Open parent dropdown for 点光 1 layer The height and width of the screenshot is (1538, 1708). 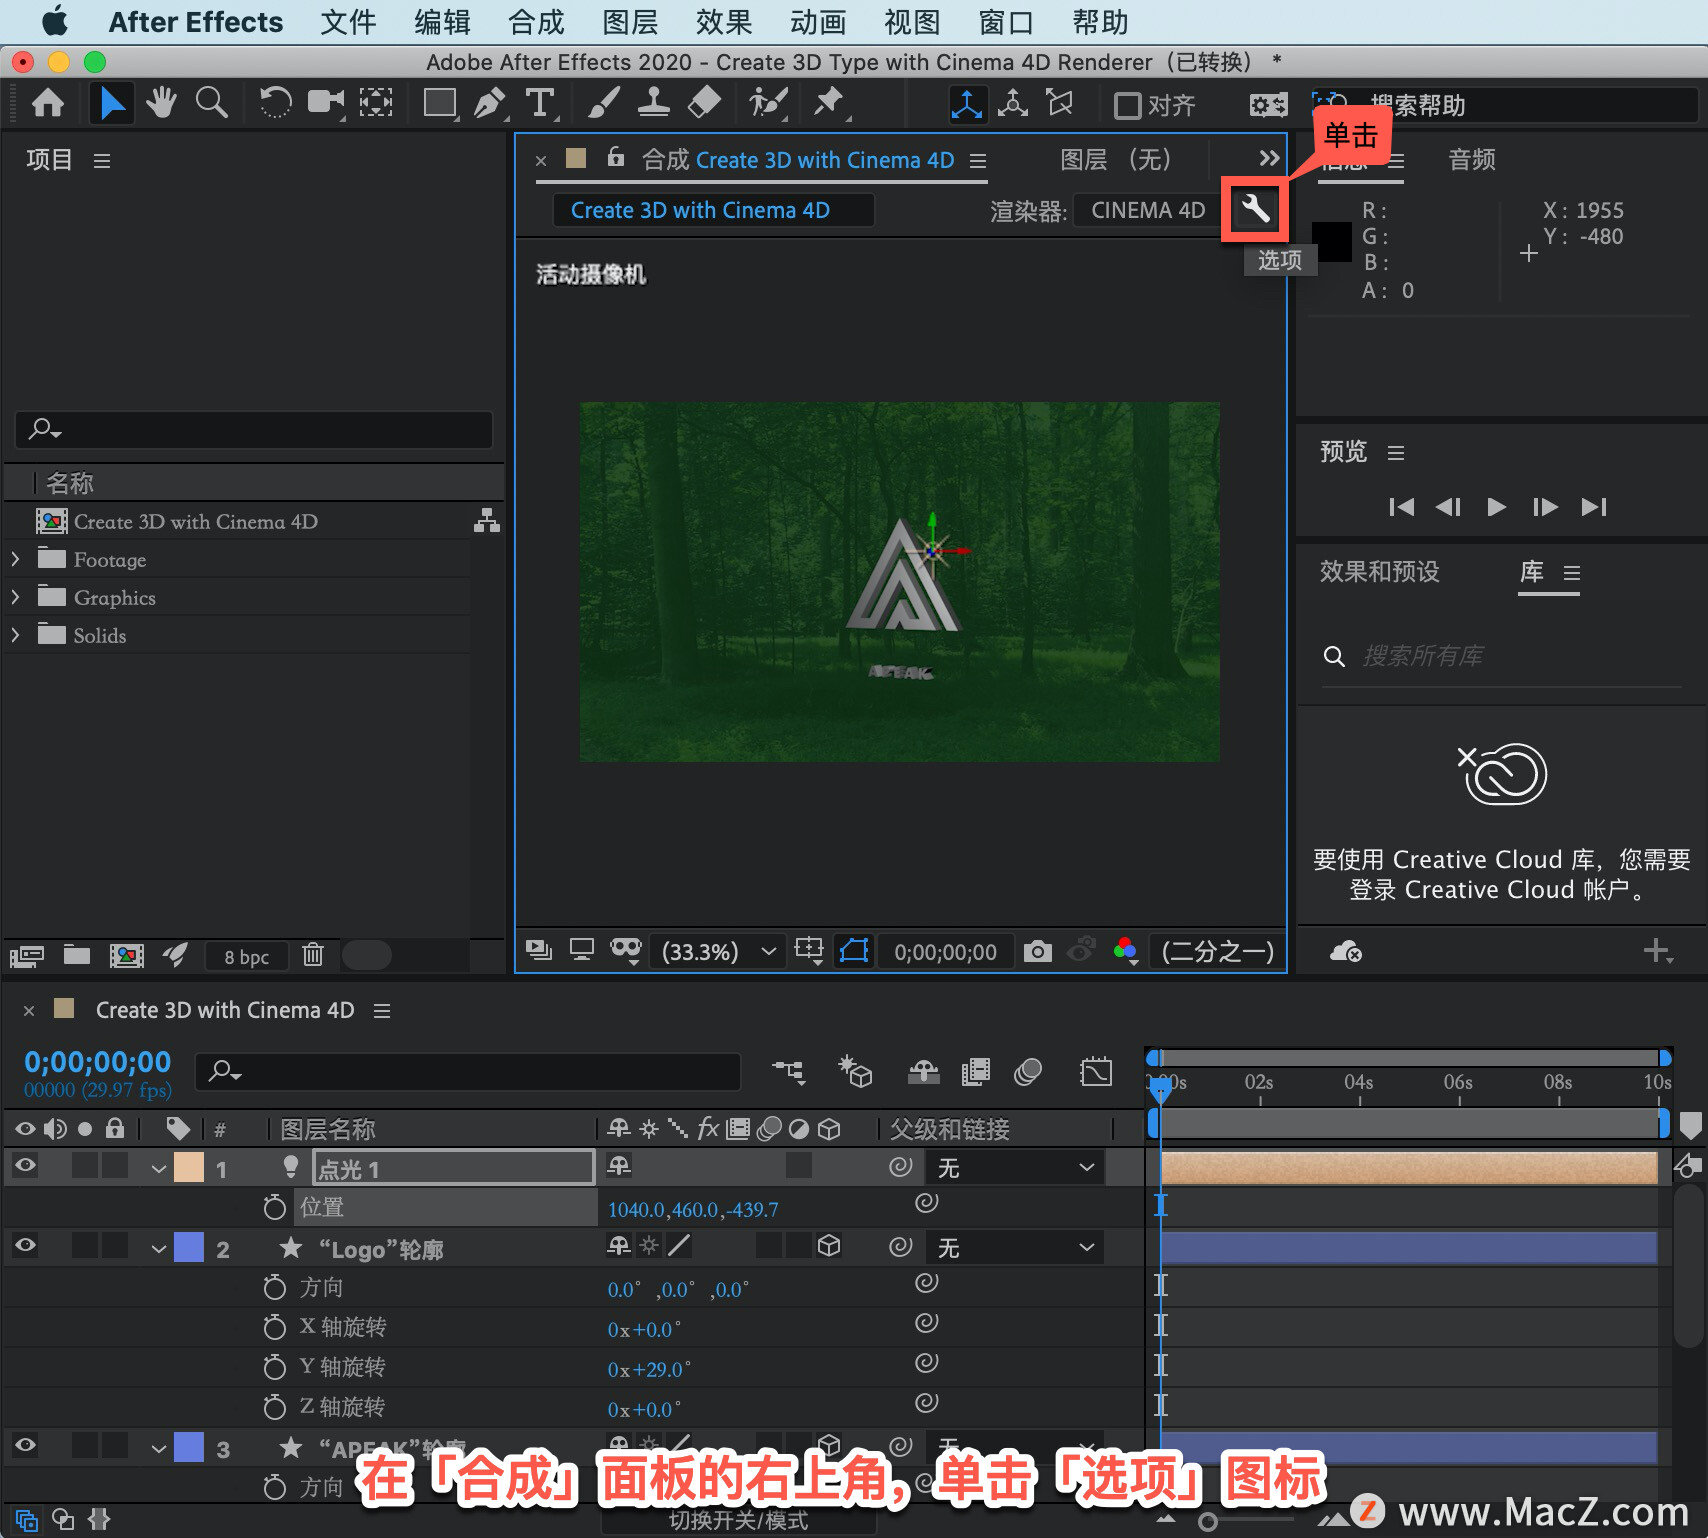[1016, 1167]
